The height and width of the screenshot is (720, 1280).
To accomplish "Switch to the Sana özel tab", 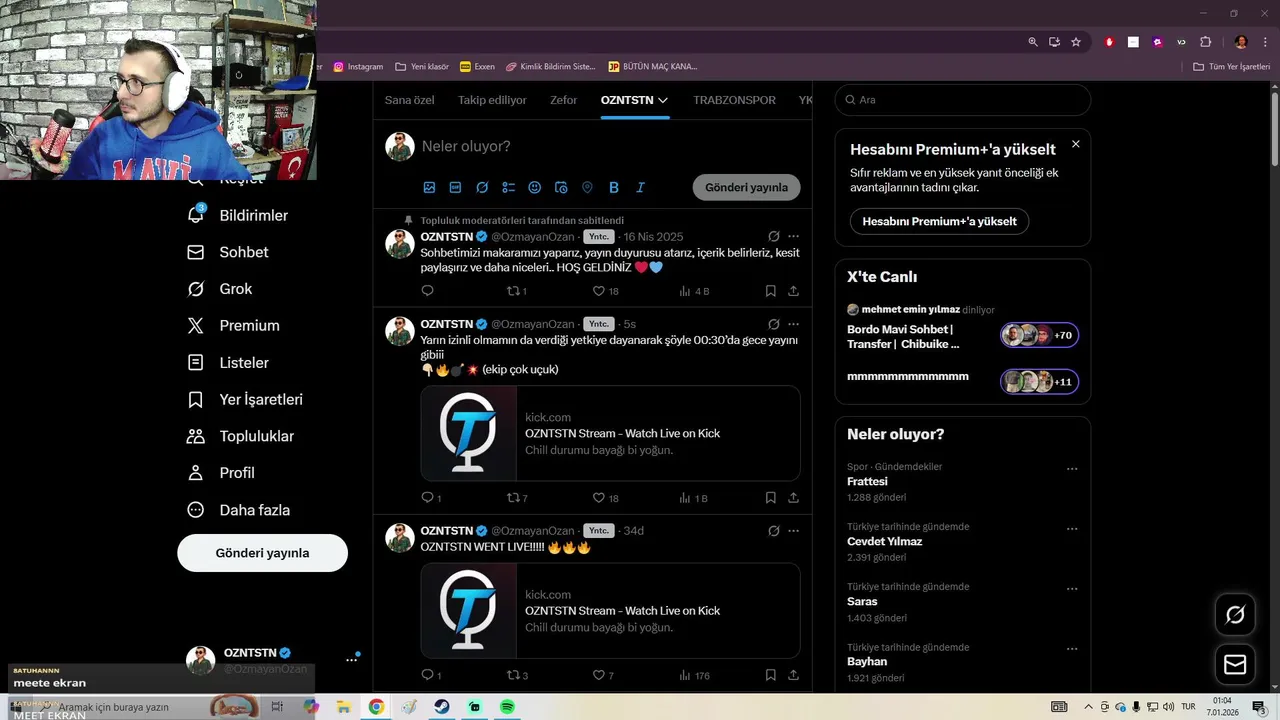I will point(410,100).
